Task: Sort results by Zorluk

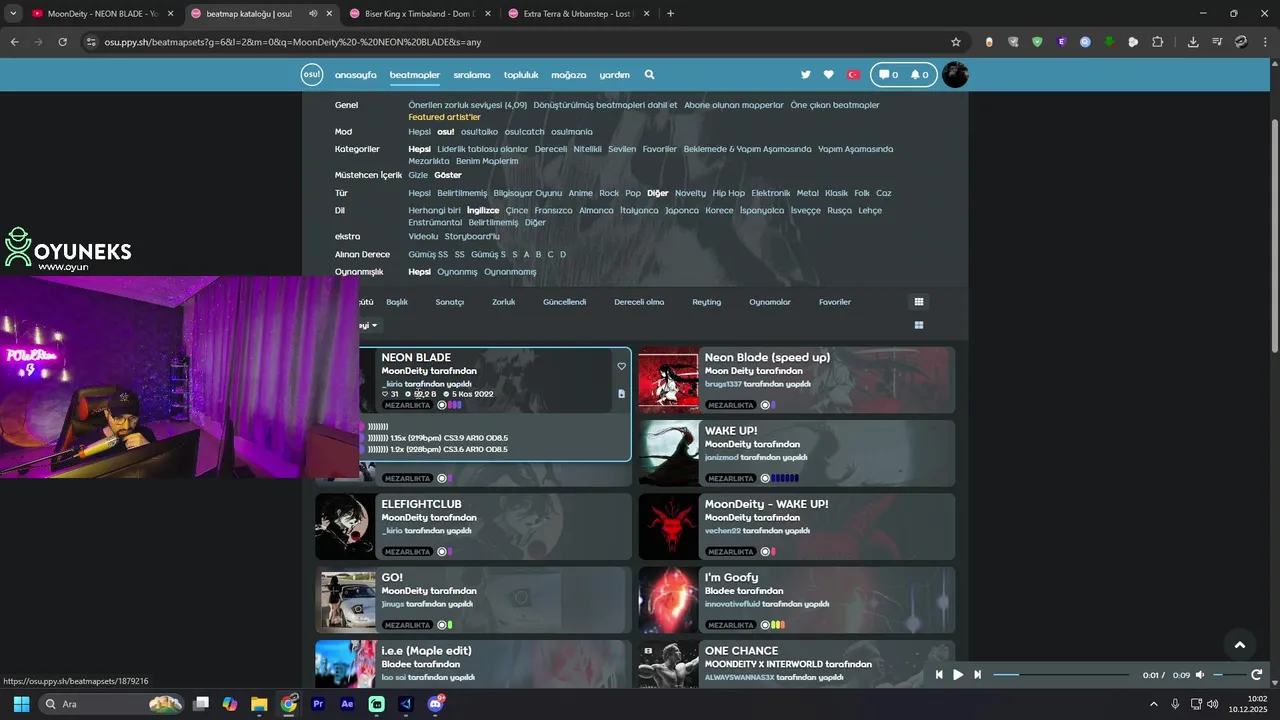Action: tap(504, 302)
